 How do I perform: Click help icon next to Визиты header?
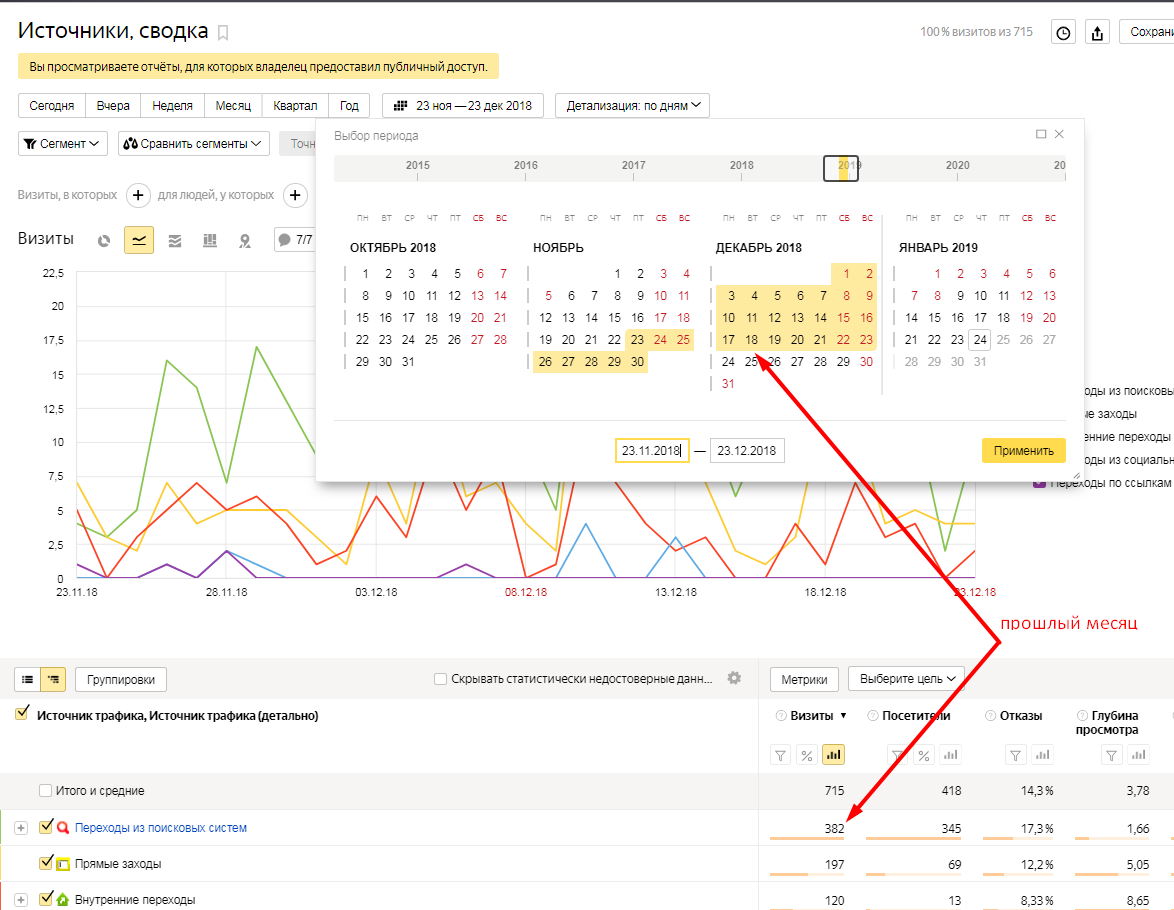tap(781, 715)
